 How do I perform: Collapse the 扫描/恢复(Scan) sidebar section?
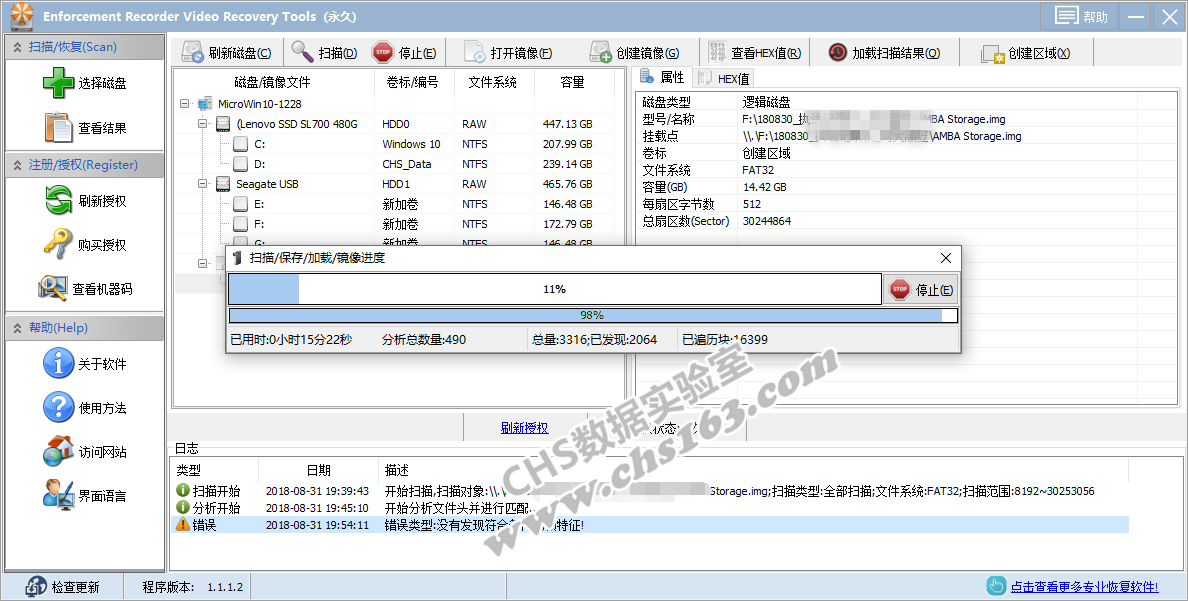click(17, 47)
